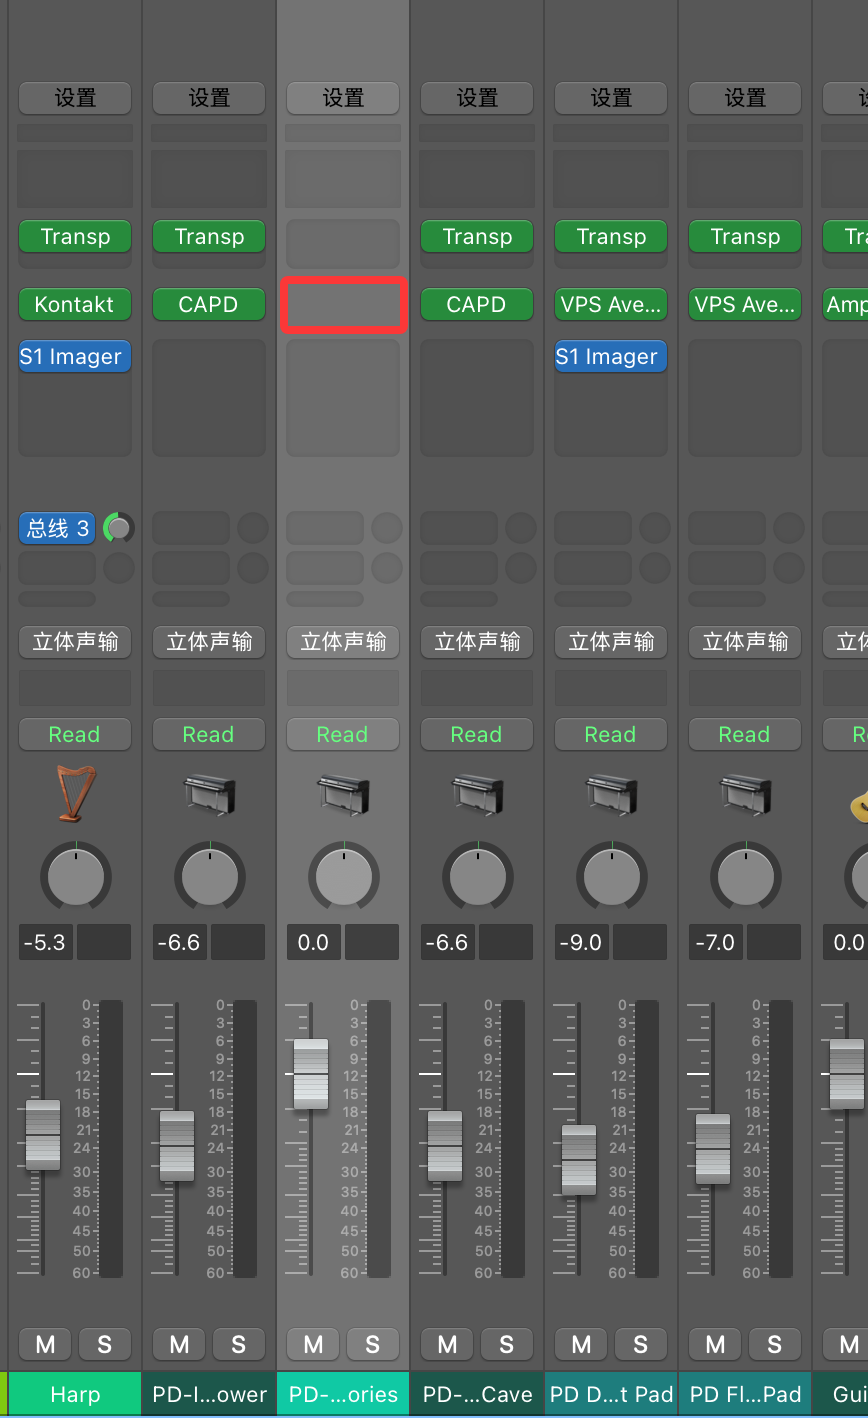
Task: Click the volume fader on PD-...ories channel
Action: (311, 1074)
